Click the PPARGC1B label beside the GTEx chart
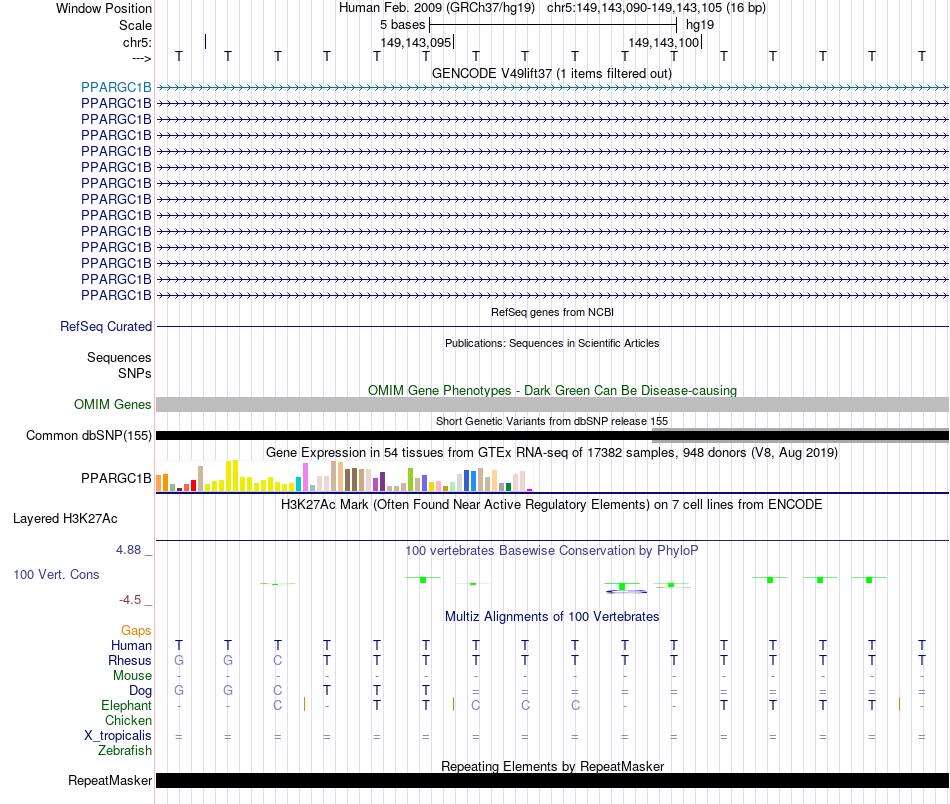This screenshot has width=950, height=804. click(116, 479)
